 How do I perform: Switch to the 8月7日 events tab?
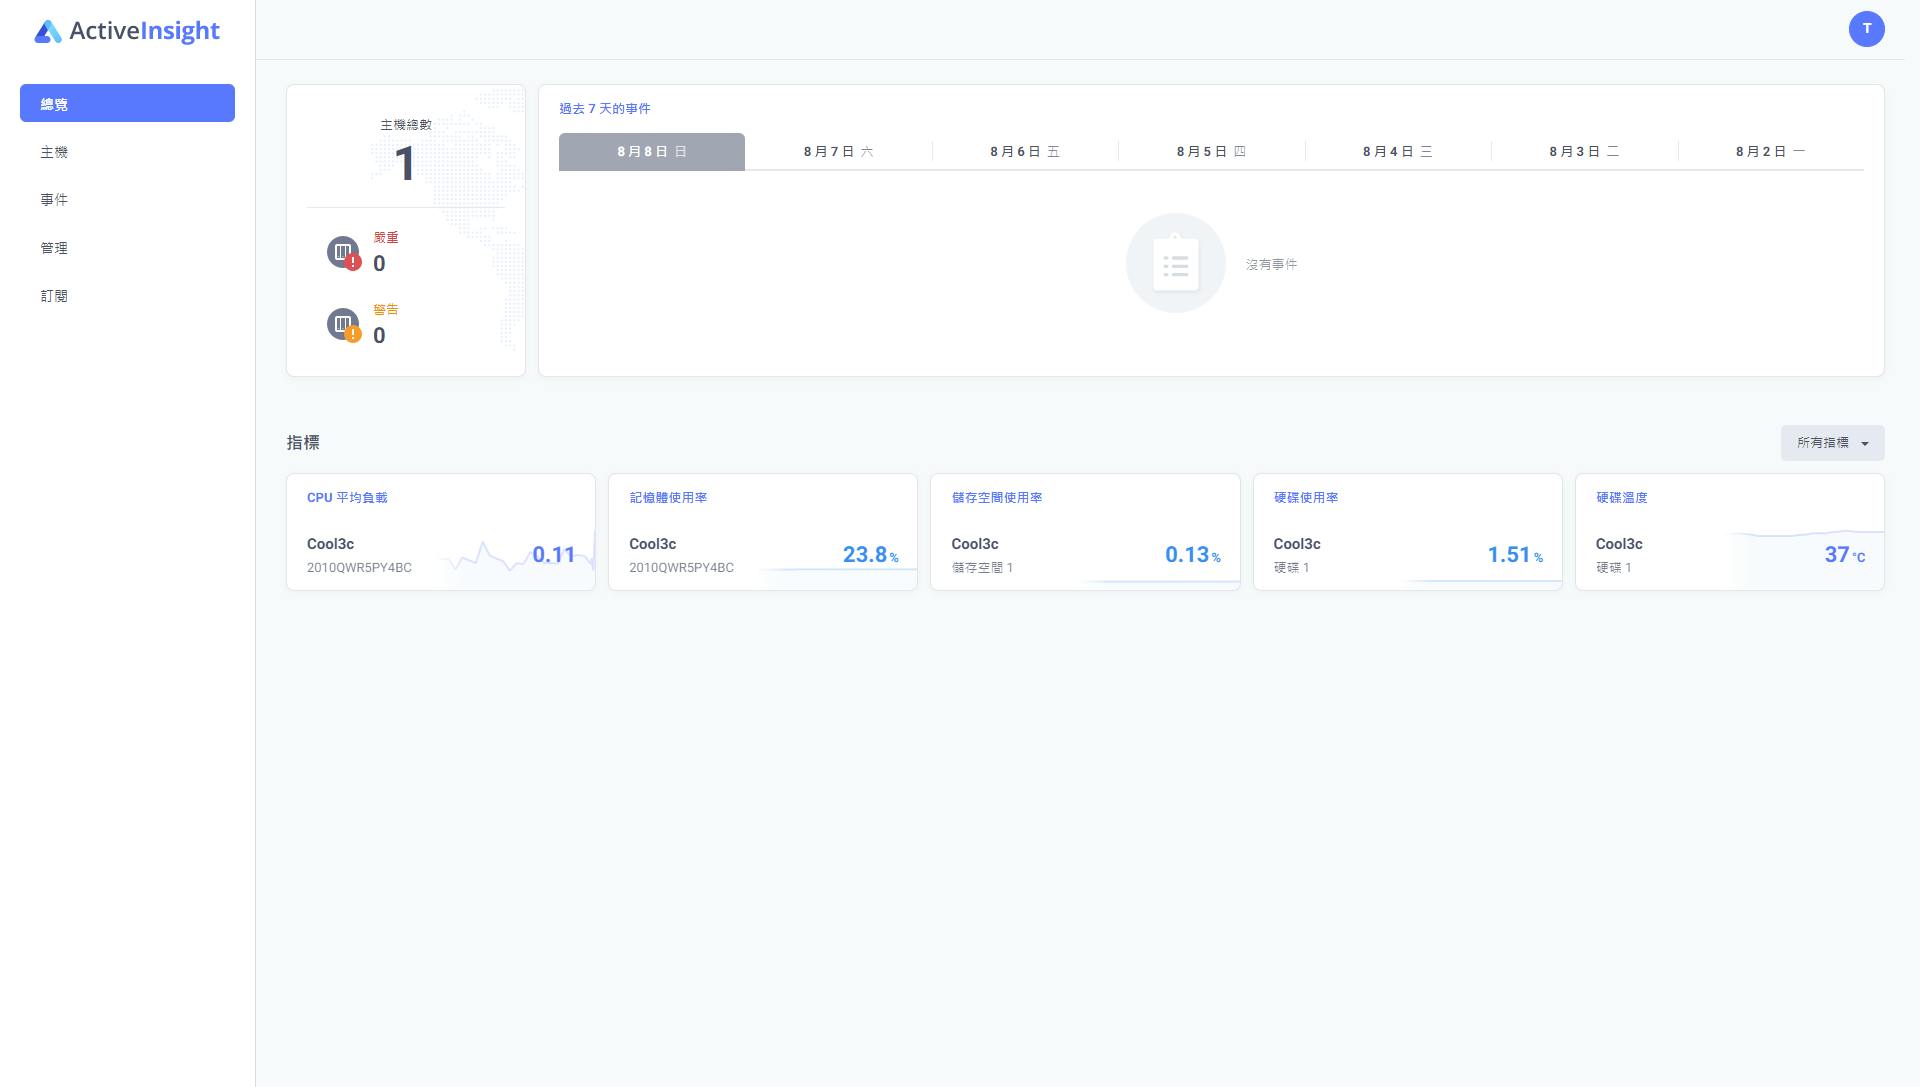click(x=838, y=152)
